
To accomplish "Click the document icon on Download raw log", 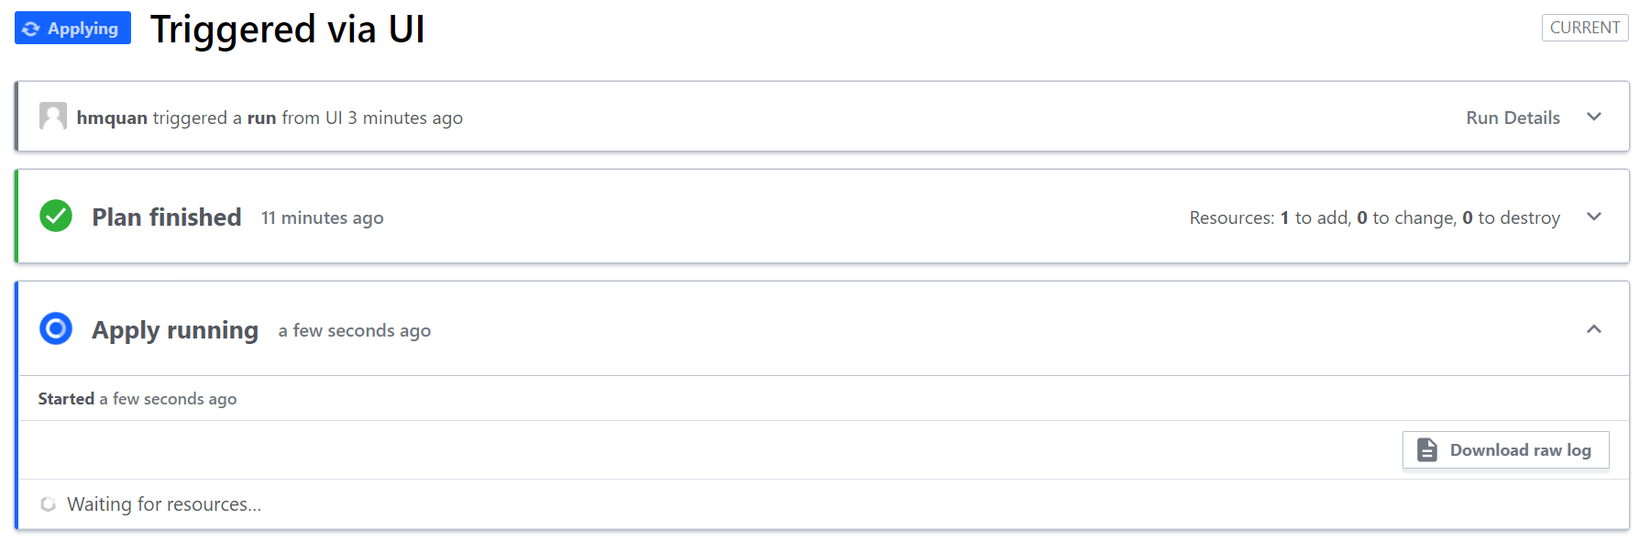I will [x=1427, y=450].
